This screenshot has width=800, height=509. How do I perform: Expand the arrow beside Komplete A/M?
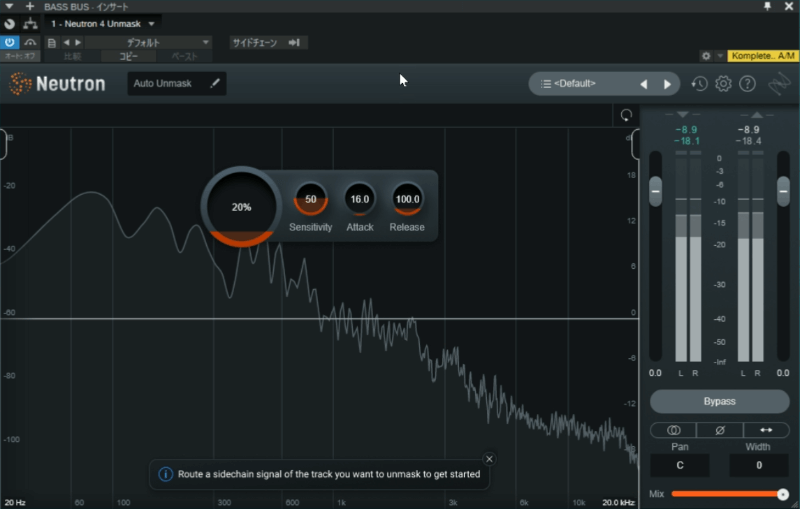pos(720,56)
